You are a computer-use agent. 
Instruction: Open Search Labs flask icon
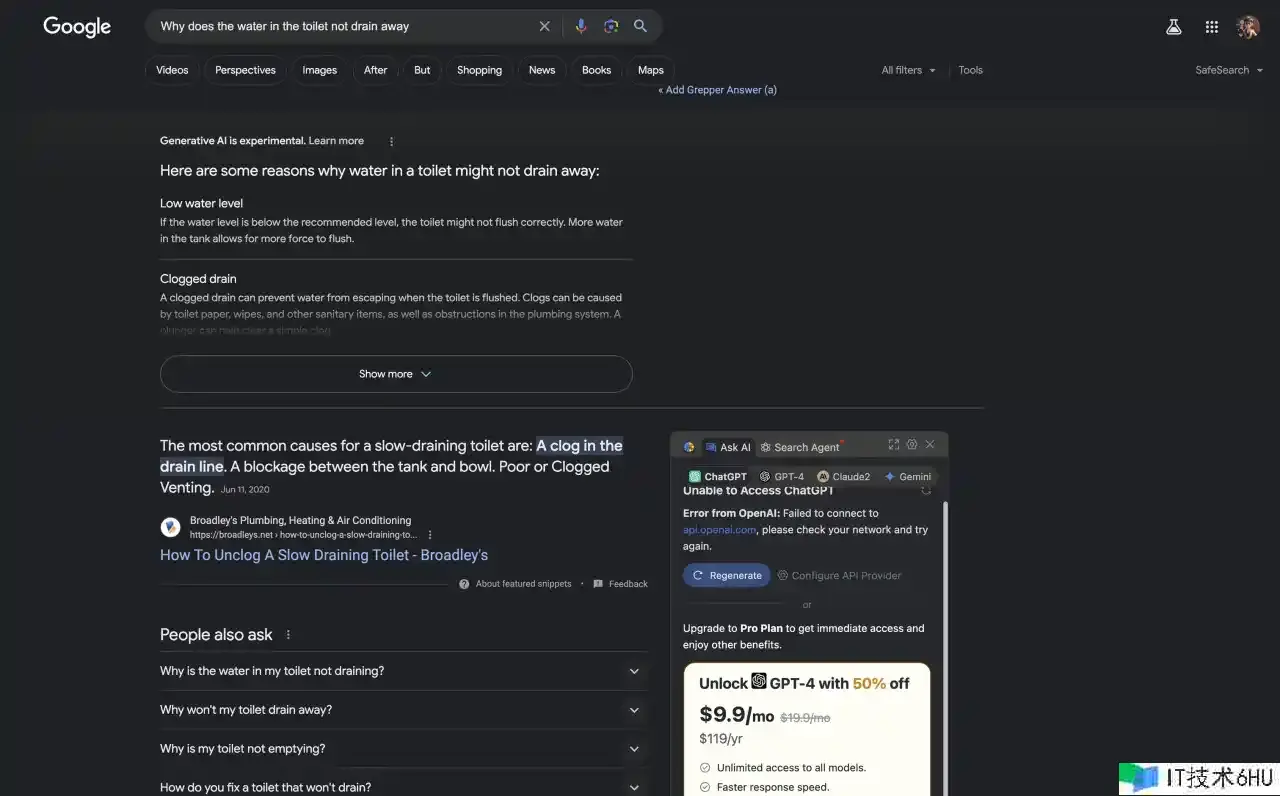click(1174, 27)
